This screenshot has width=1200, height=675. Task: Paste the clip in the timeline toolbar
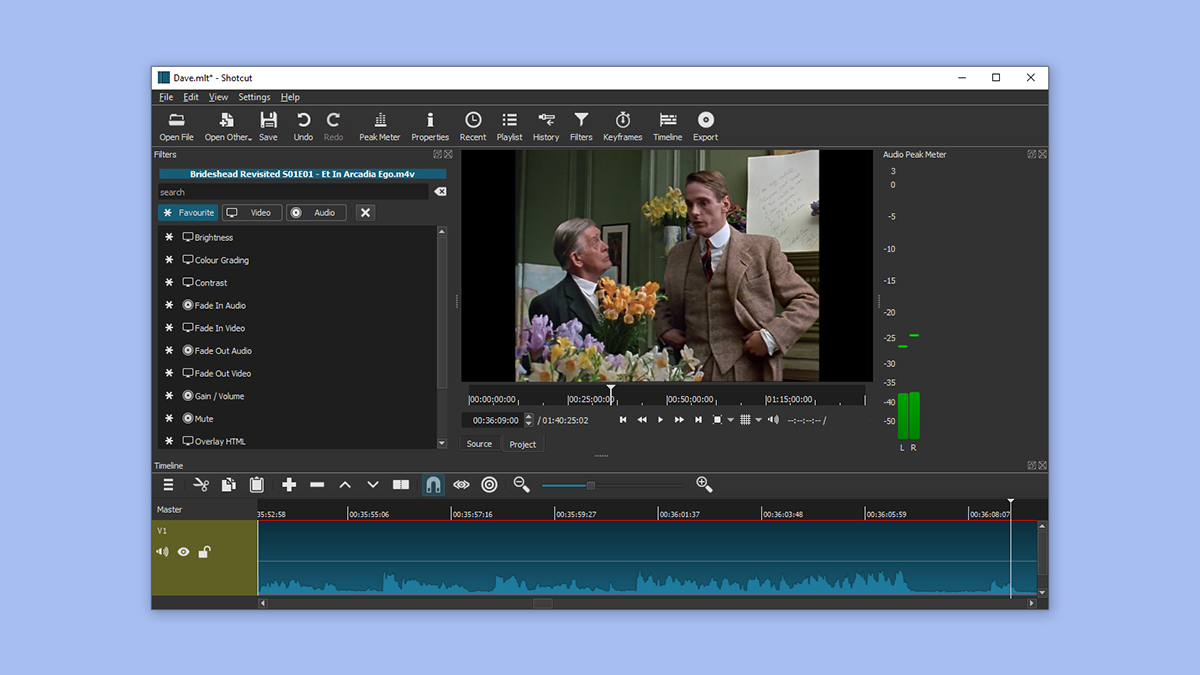point(257,485)
